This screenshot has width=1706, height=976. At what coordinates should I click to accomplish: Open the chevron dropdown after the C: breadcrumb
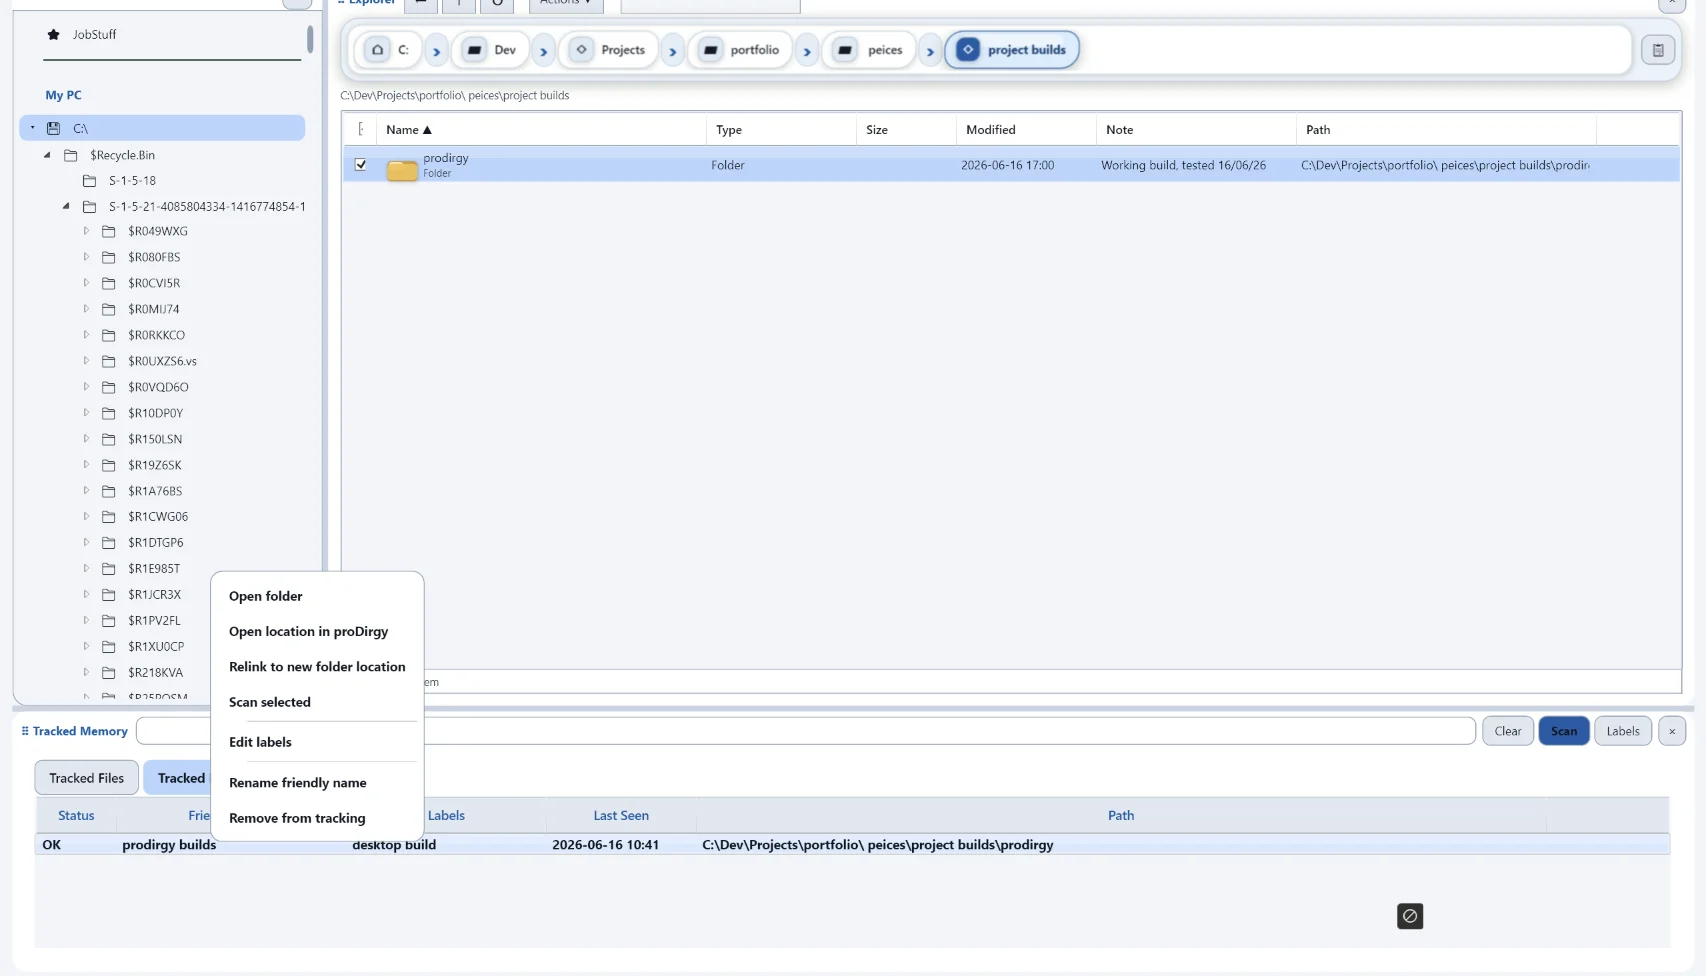point(436,51)
